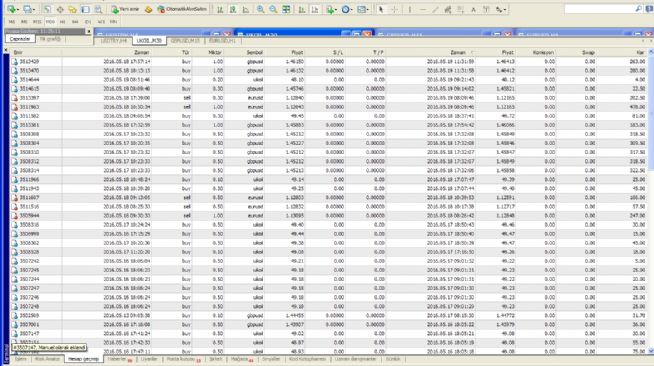Toggle the Data Window crosshair-circle icon
This screenshot has width=654, height=366.
point(60,9)
